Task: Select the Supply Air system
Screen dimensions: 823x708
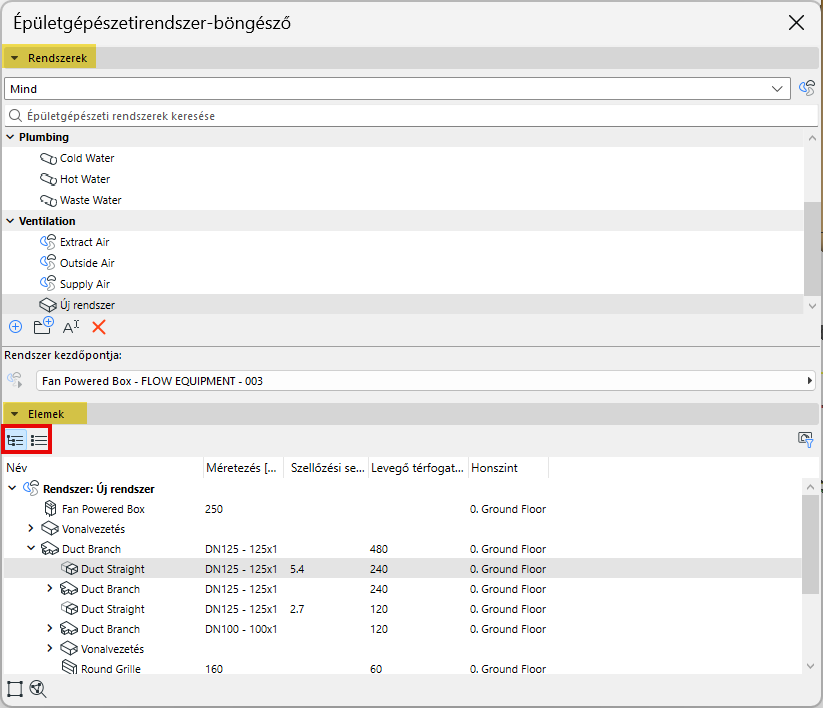Action: tap(85, 284)
